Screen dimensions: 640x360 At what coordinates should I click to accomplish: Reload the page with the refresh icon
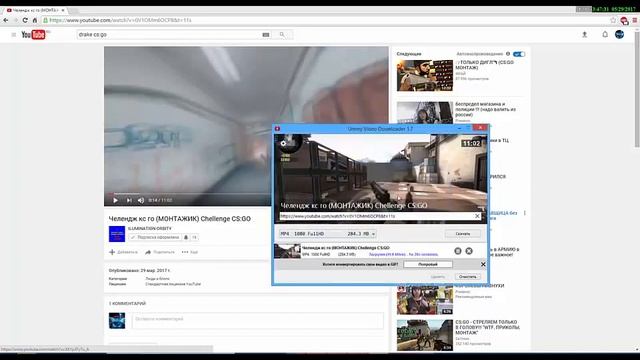[25, 20]
